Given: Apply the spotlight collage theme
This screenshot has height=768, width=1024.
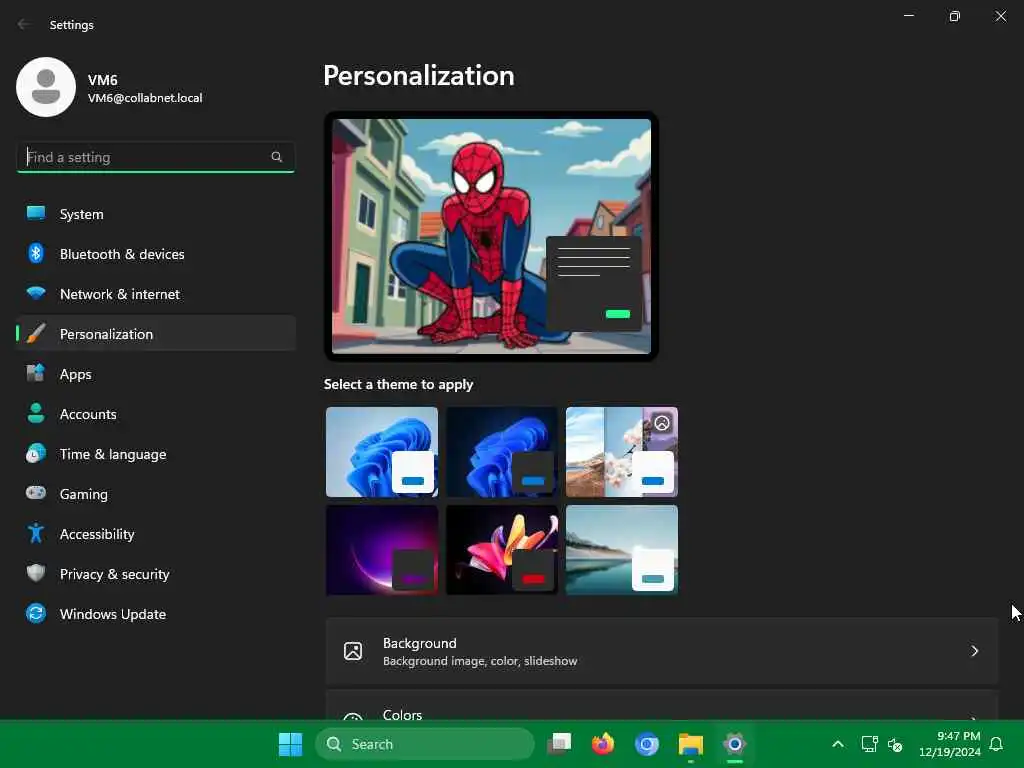Looking at the screenshot, I should 622,452.
